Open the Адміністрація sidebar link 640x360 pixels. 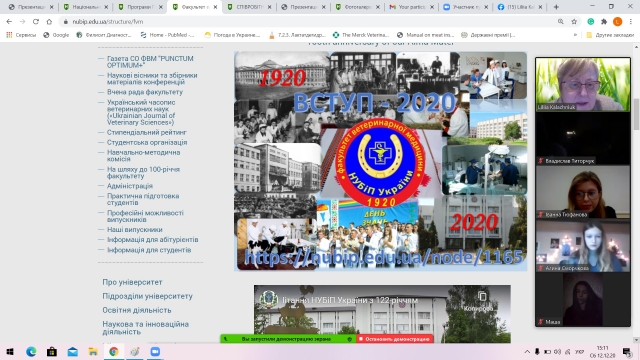click(x=130, y=186)
